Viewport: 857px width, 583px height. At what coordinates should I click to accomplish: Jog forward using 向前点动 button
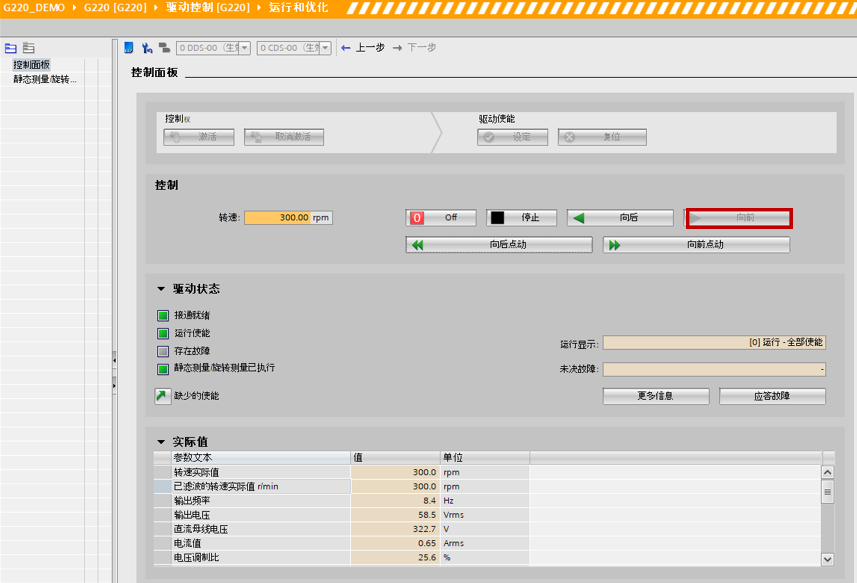tap(696, 244)
